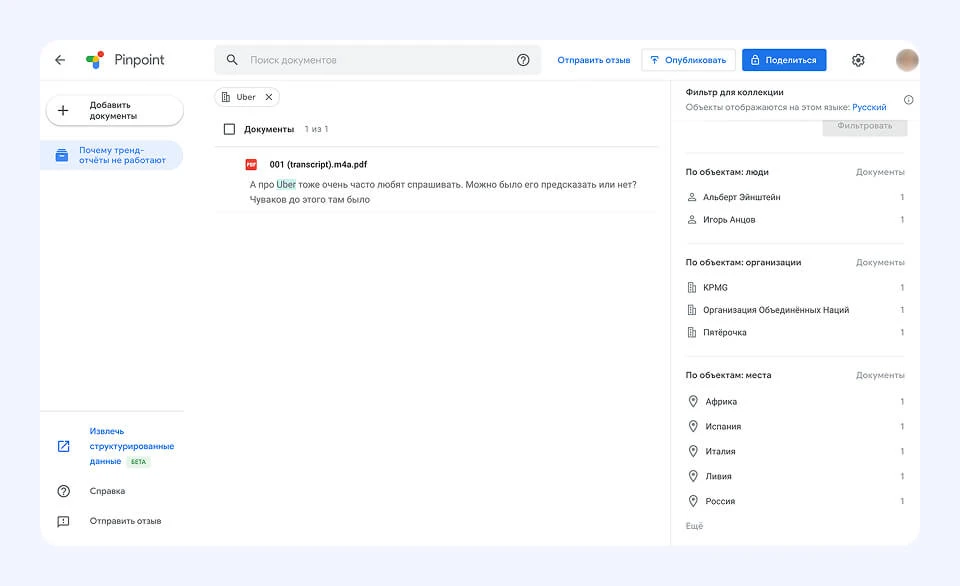Click the Фильтровать button
The width and height of the screenshot is (960, 586).
pyautogui.click(x=864, y=126)
